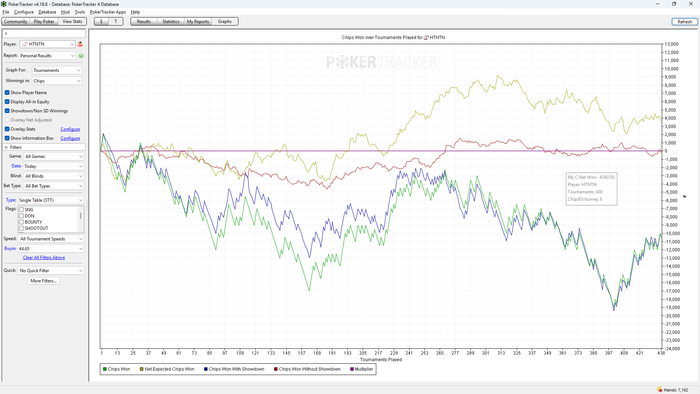700x394 pixels.
Task: Open the Bet Type dropdown
Action: click(x=53, y=186)
